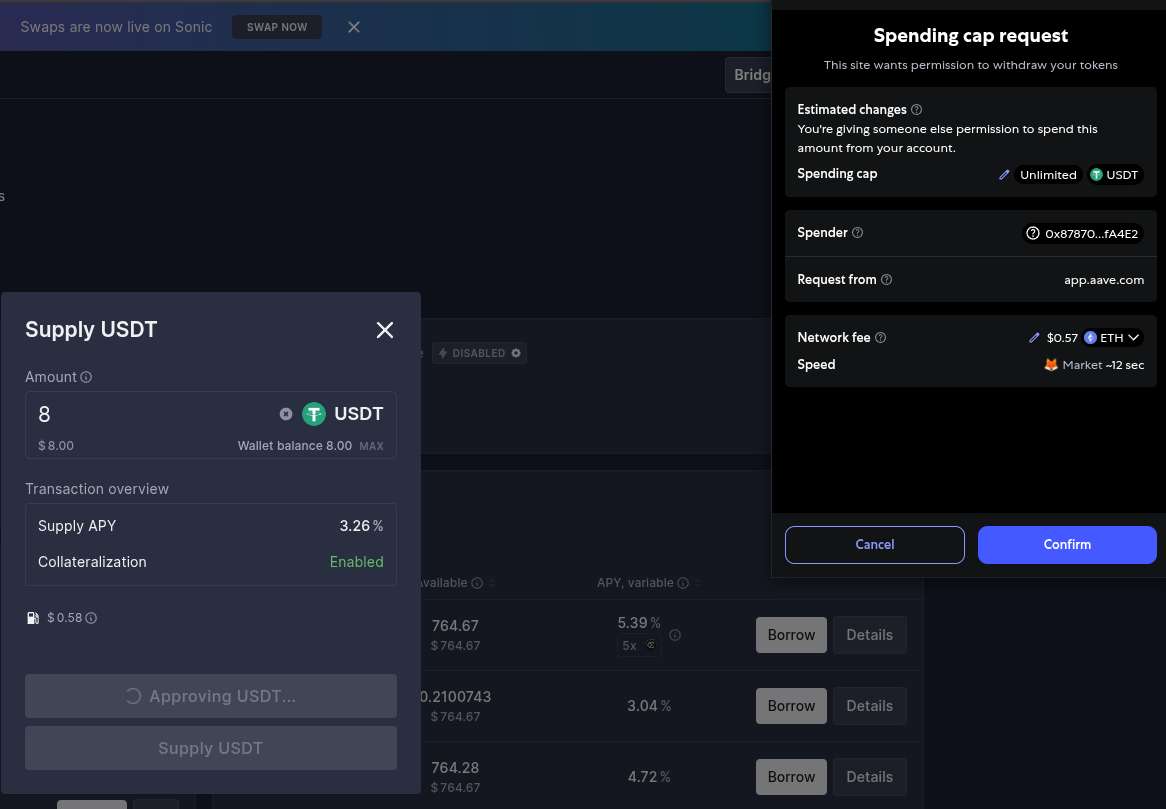Open Available column info icon
Screen dimensions: 1166x809
pyautogui.click(x=477, y=583)
